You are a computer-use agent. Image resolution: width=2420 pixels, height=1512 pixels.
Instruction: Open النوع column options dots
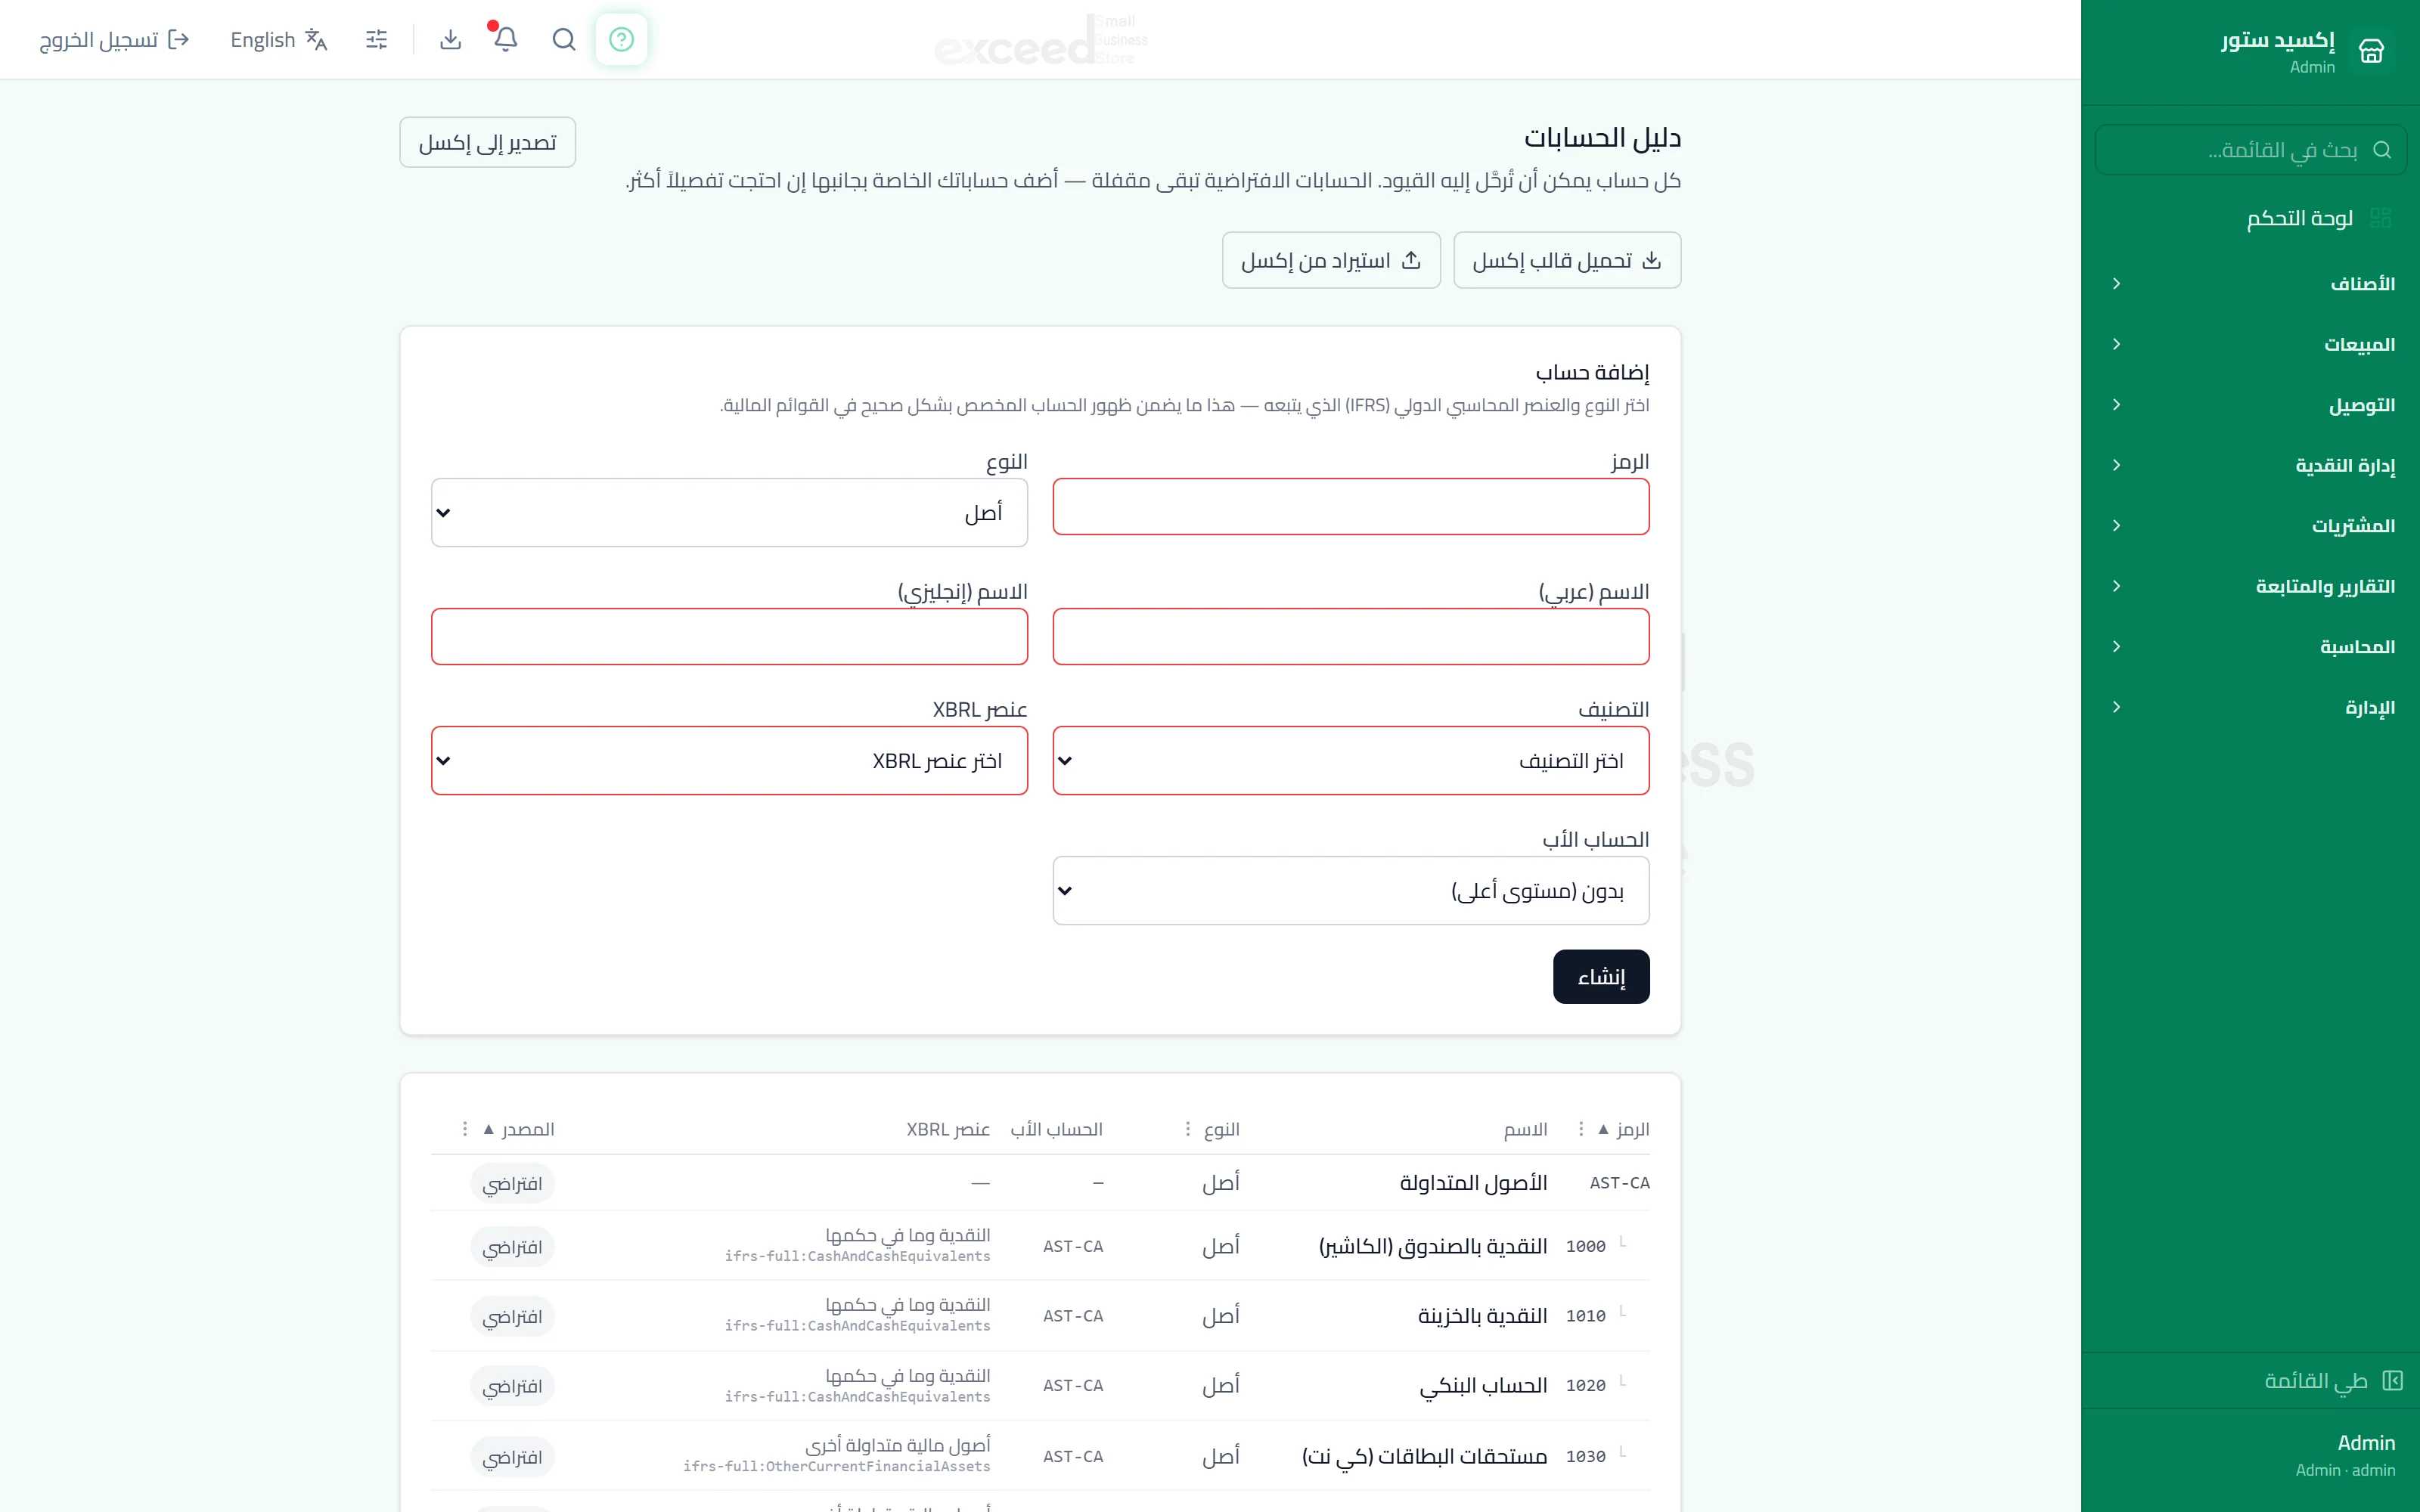(x=1187, y=1129)
